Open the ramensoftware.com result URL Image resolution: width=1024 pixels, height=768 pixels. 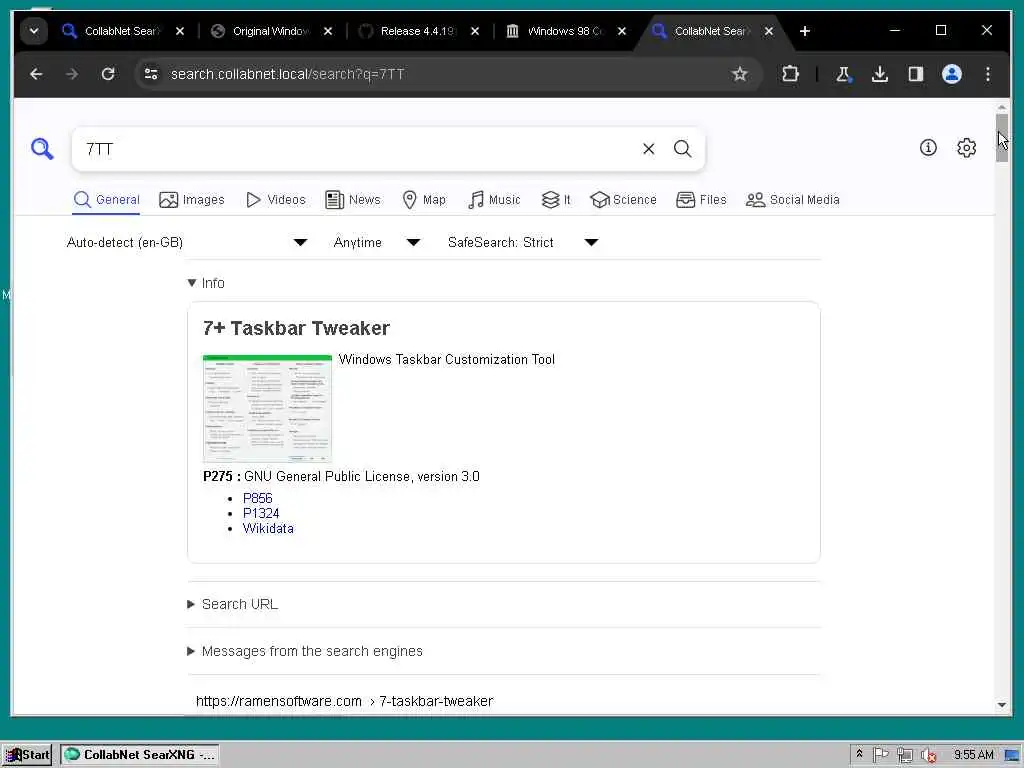(344, 701)
